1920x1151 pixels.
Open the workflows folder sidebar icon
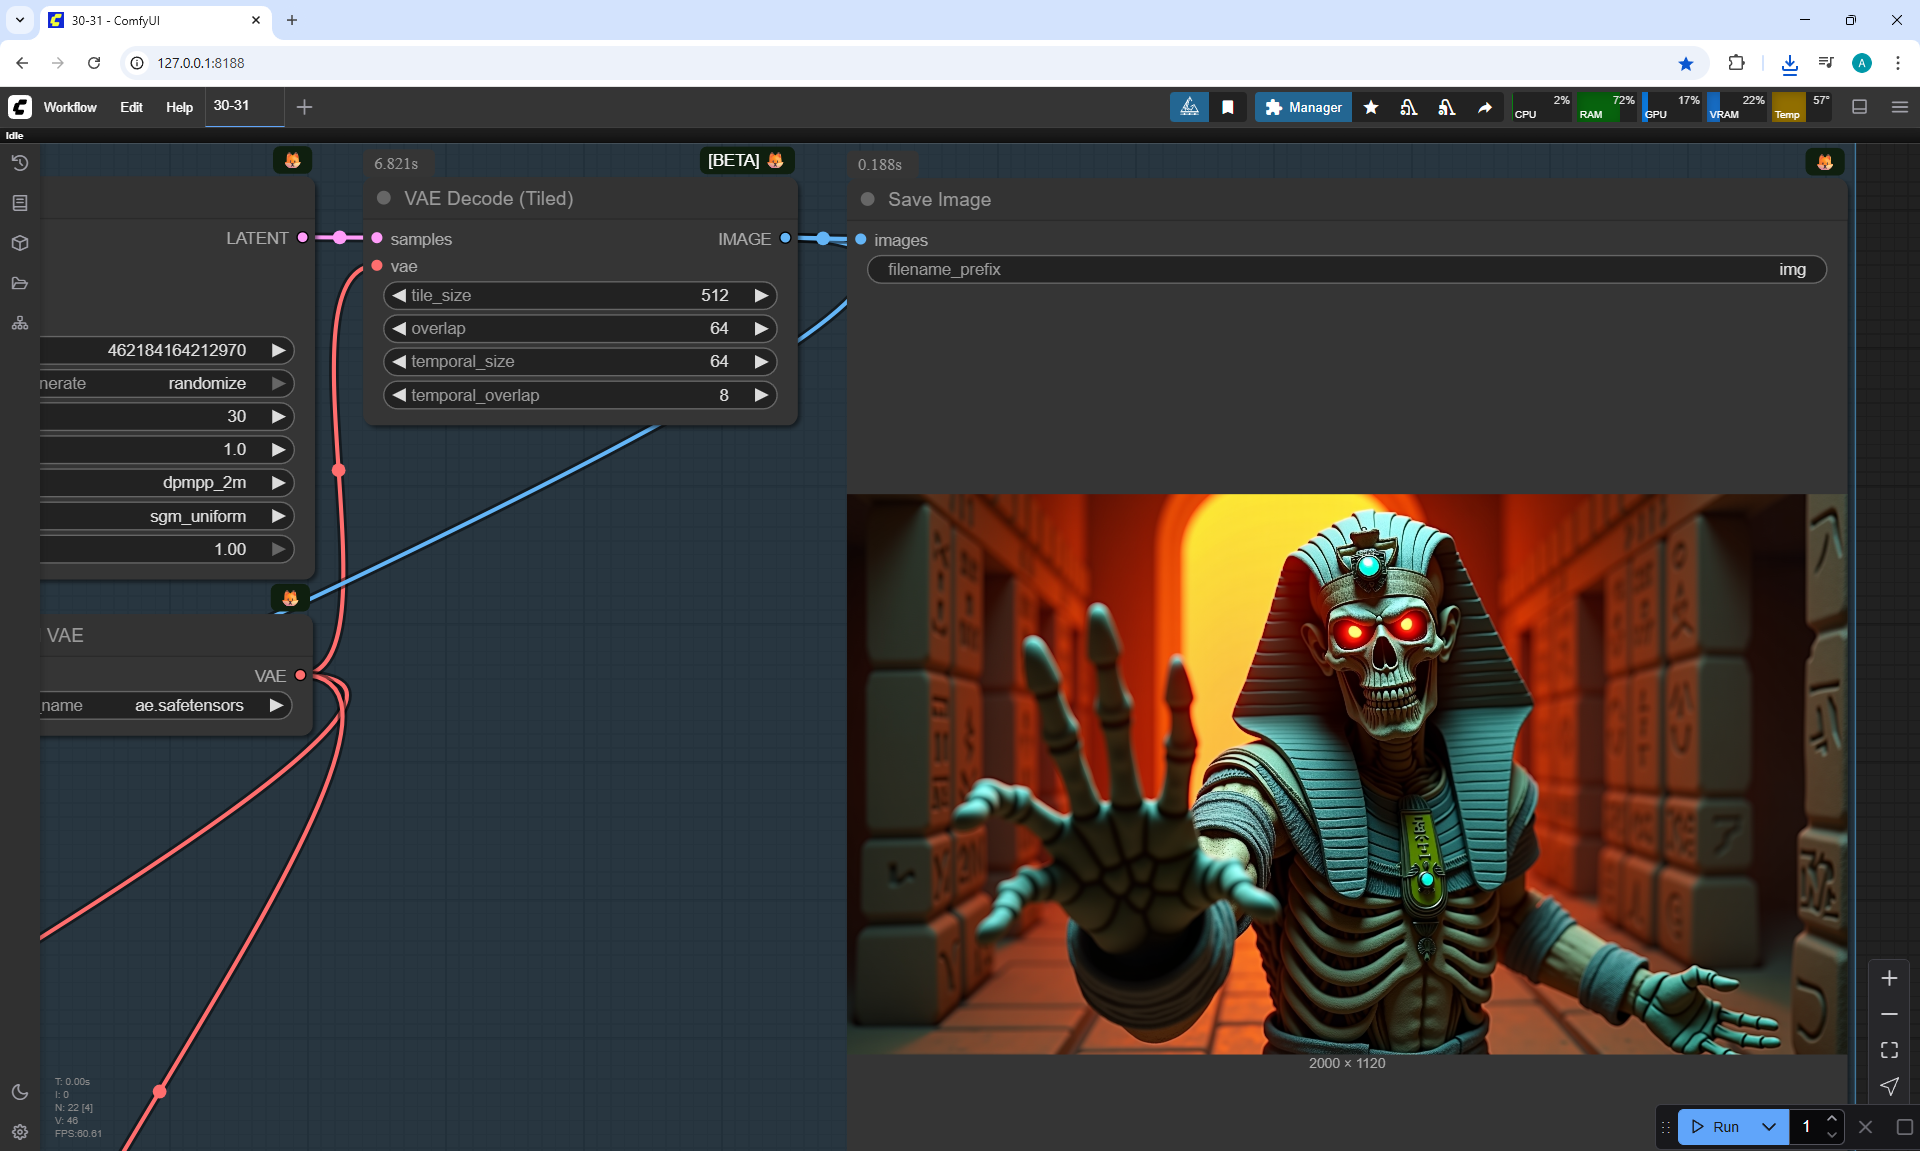[20, 283]
